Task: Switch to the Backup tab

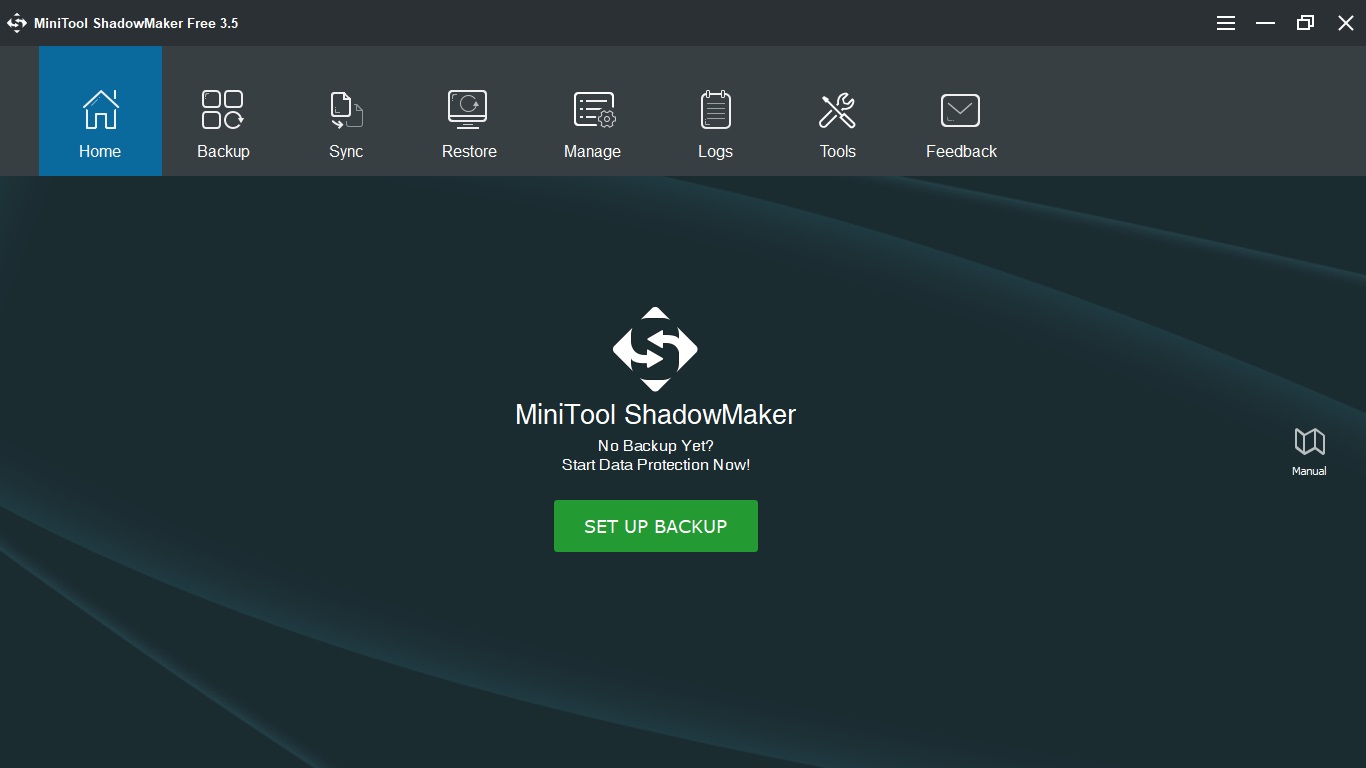Action: tap(223, 111)
